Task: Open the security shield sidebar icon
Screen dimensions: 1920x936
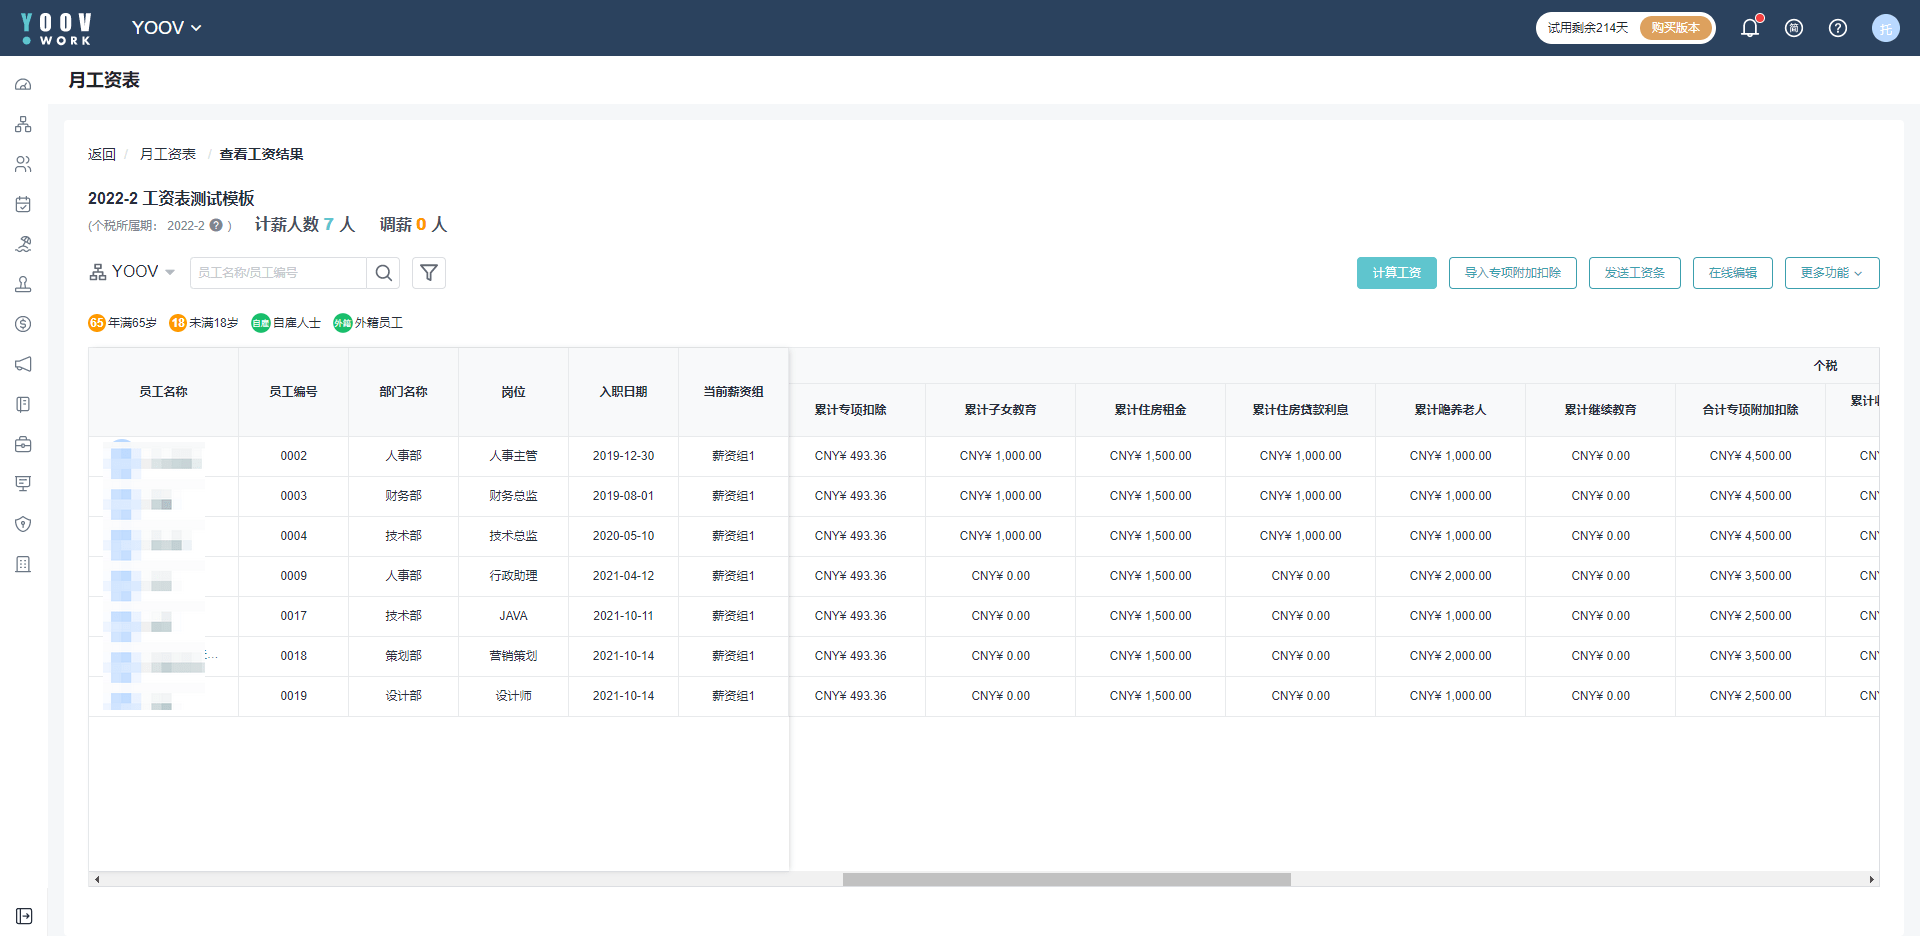Action: pos(23,524)
